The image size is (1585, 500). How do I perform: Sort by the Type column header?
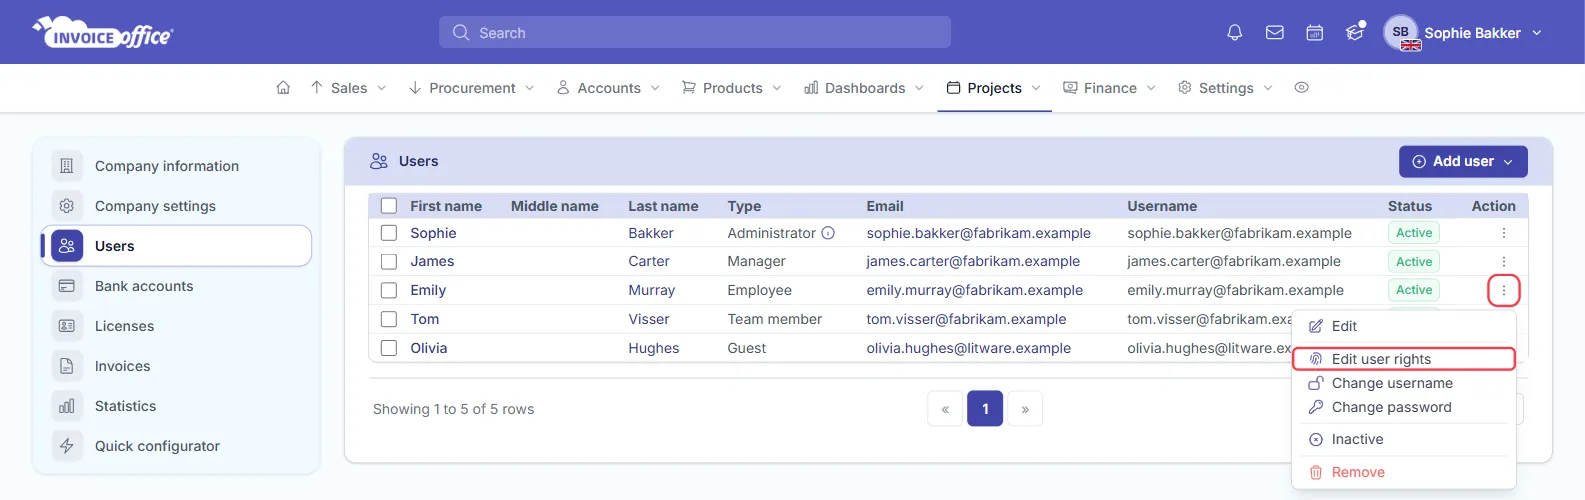[744, 206]
